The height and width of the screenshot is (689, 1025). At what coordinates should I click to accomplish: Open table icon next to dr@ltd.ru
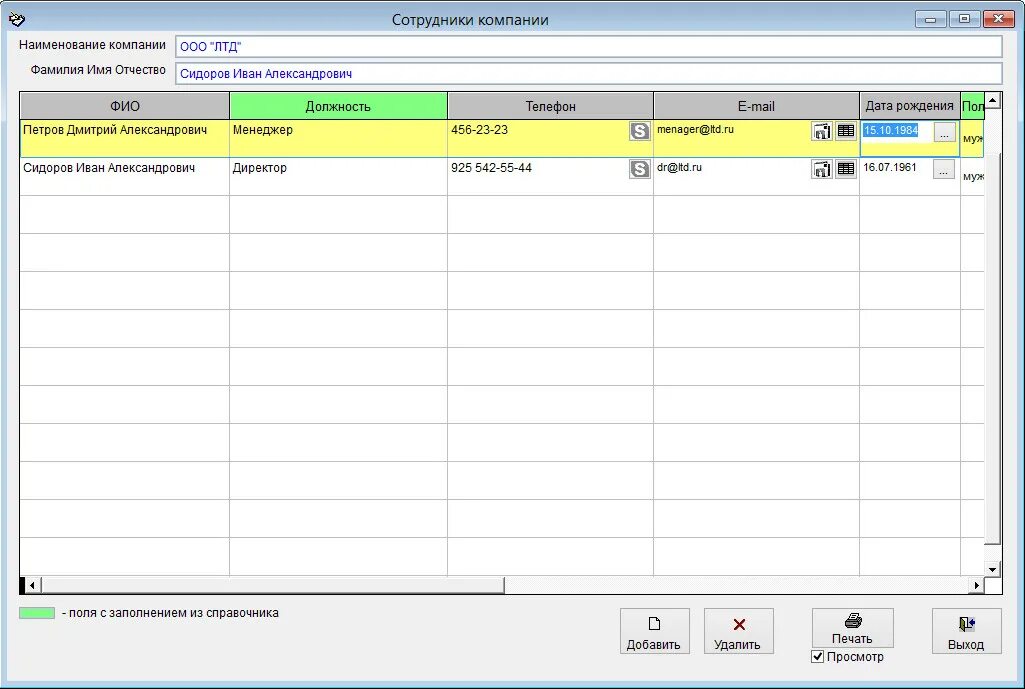click(x=846, y=169)
